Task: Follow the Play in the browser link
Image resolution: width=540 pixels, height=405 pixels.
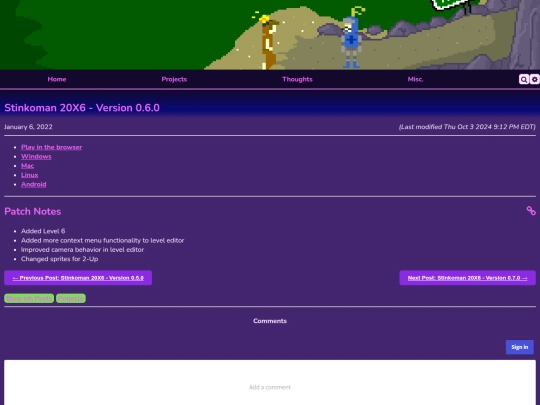Action: tap(51, 147)
